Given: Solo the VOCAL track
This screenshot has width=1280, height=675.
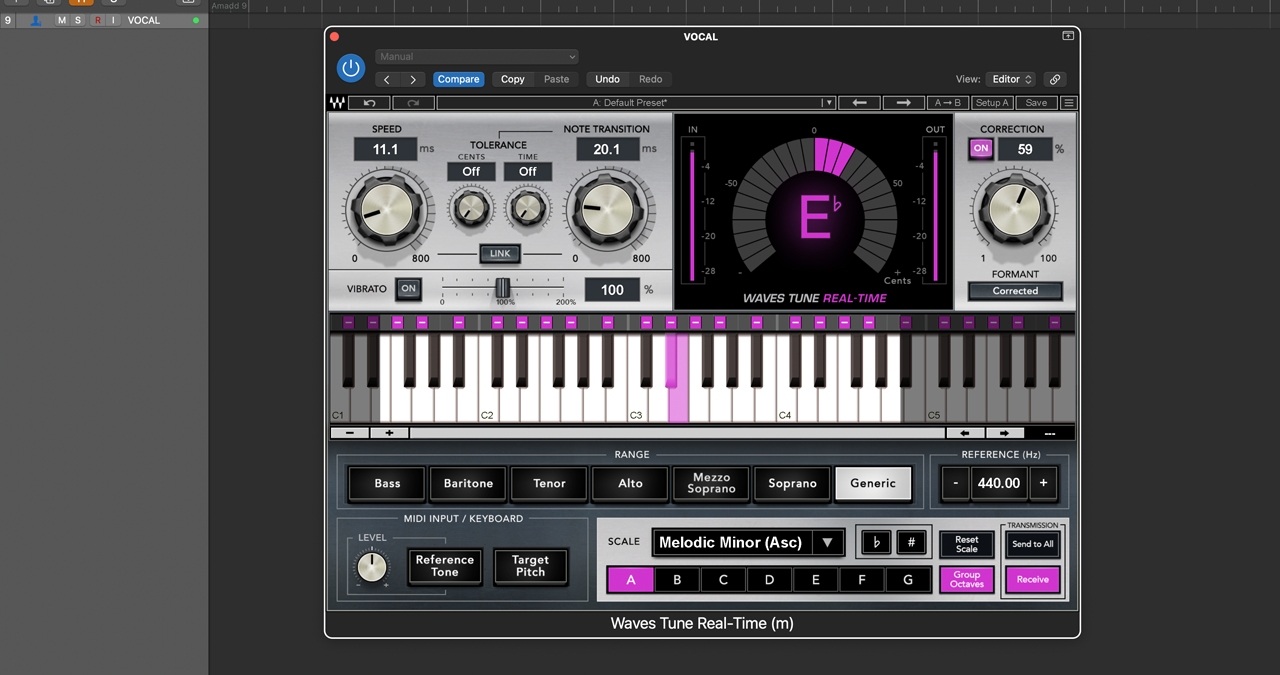Looking at the screenshot, I should point(78,20).
